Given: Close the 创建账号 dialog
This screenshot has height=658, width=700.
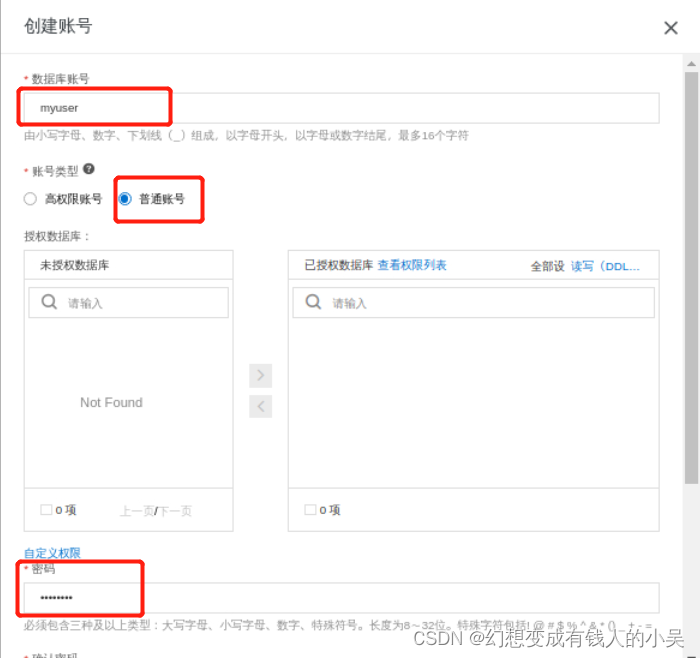Looking at the screenshot, I should coord(671,28).
